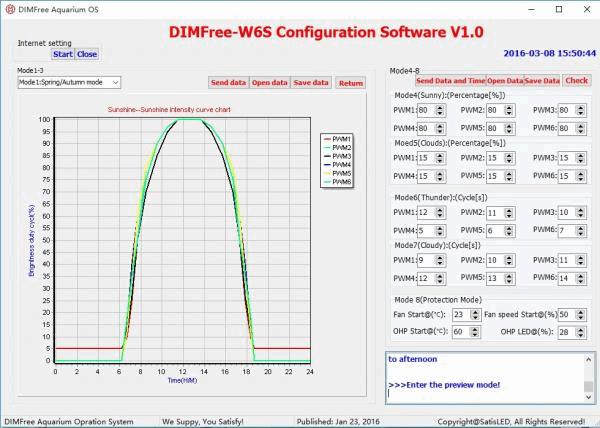This screenshot has width=600, height=428.
Task: Increase Mode6 Thunder PWM2 cycle with up arrow
Action: pos(509,210)
